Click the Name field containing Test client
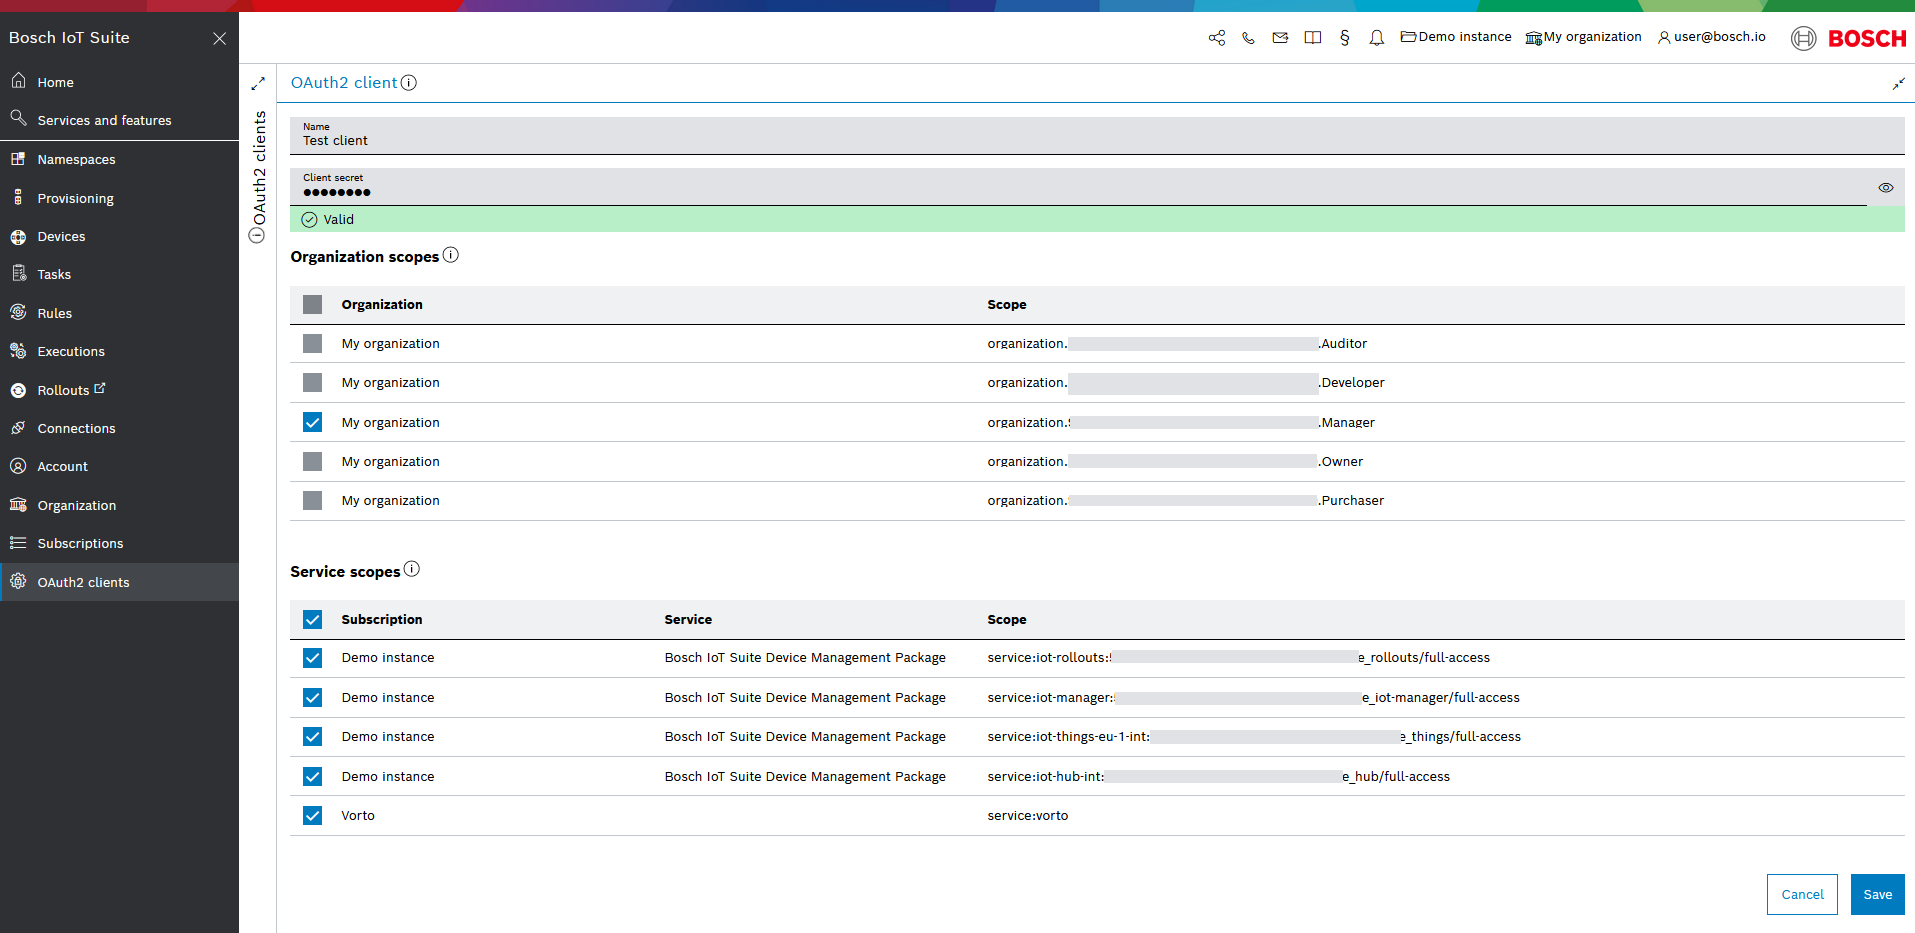This screenshot has height=933, width=1915. click(1097, 135)
